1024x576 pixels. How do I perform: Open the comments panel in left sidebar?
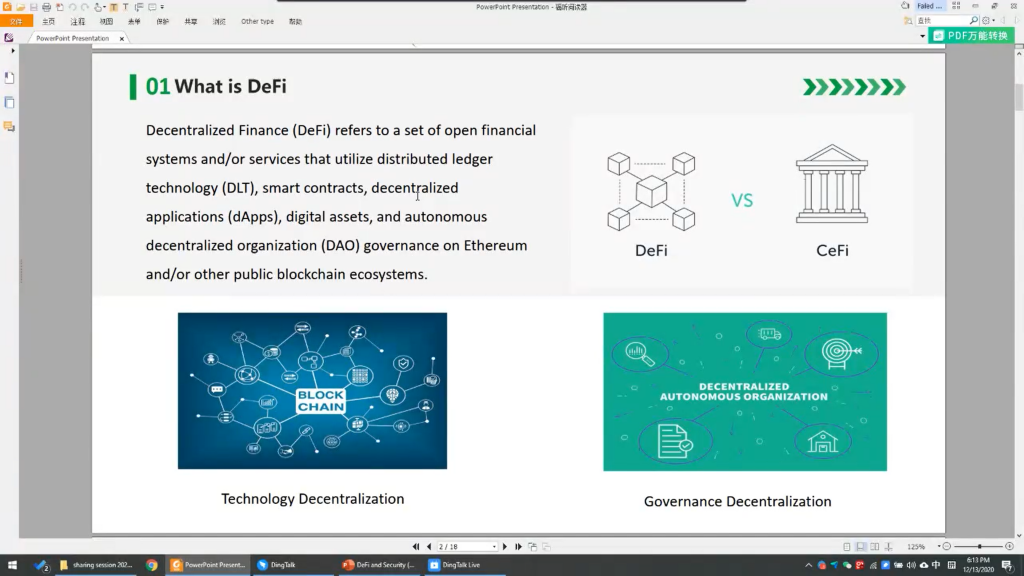click(9, 127)
